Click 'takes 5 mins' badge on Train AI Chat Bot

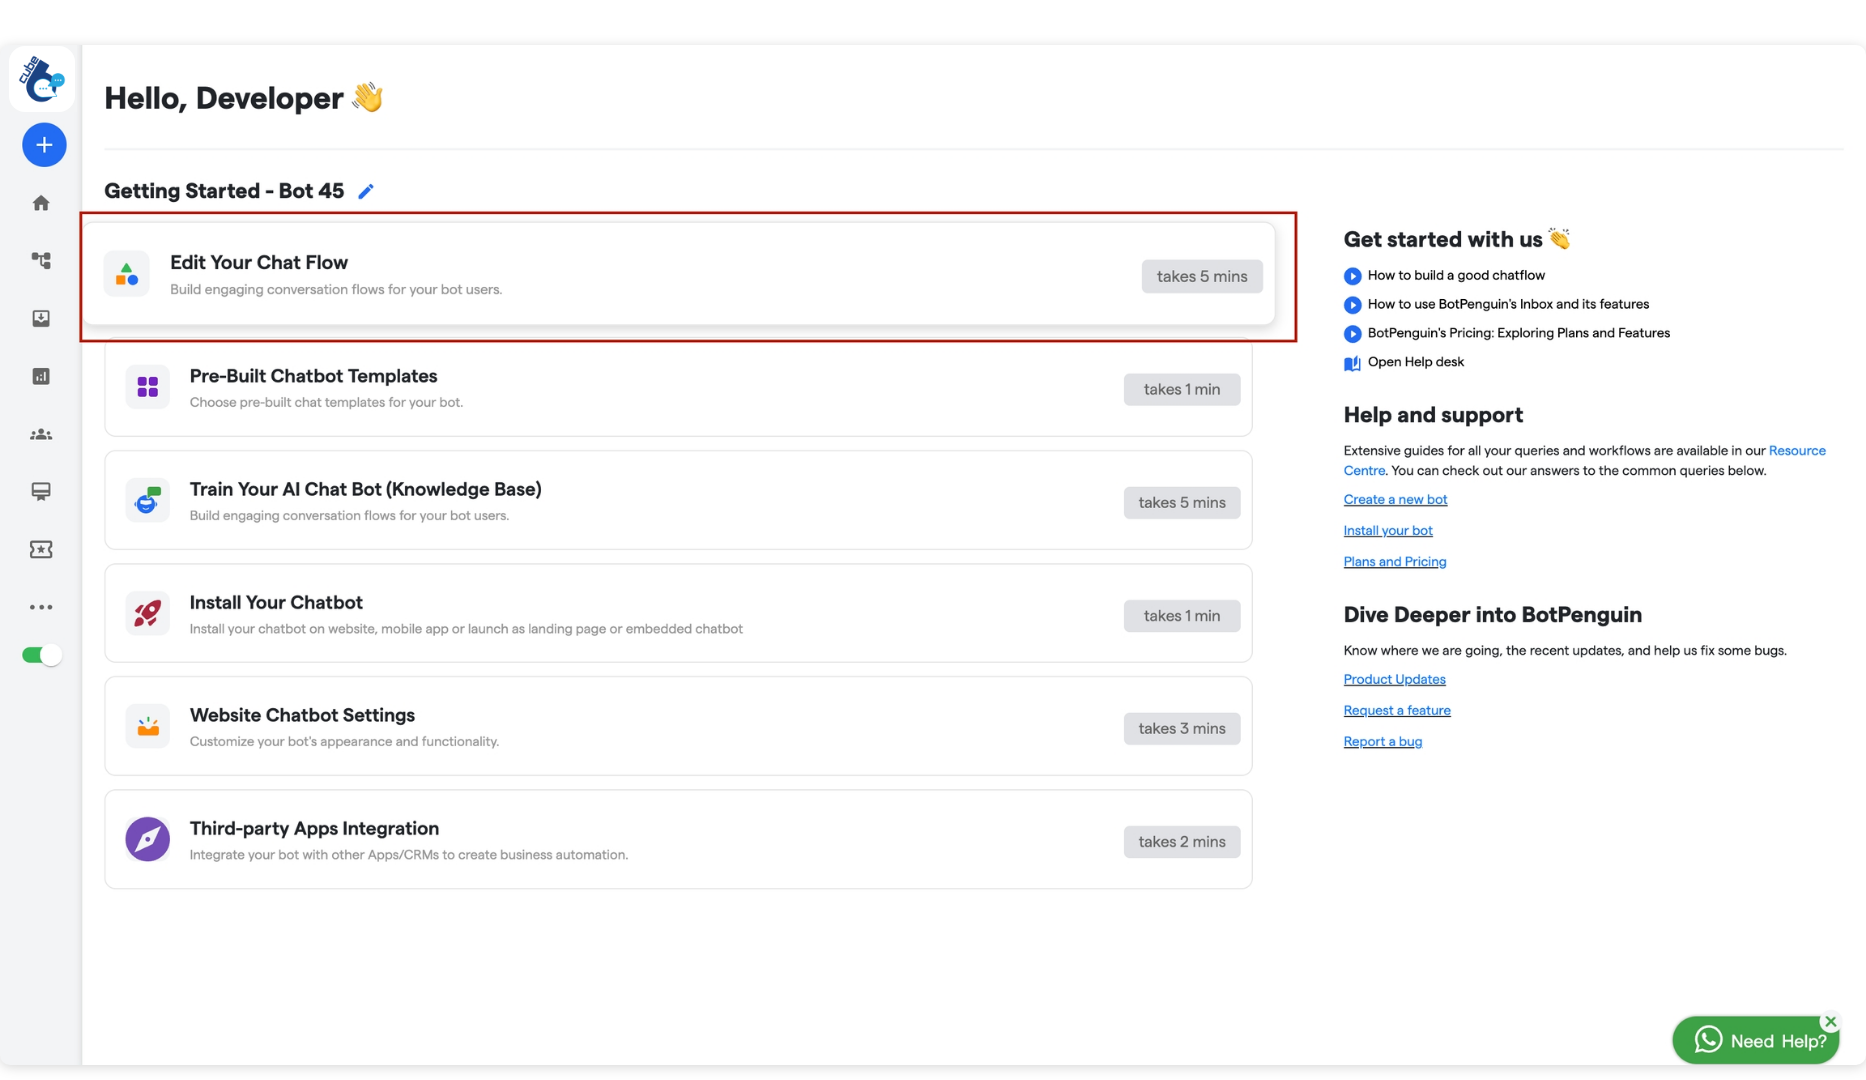(x=1182, y=502)
